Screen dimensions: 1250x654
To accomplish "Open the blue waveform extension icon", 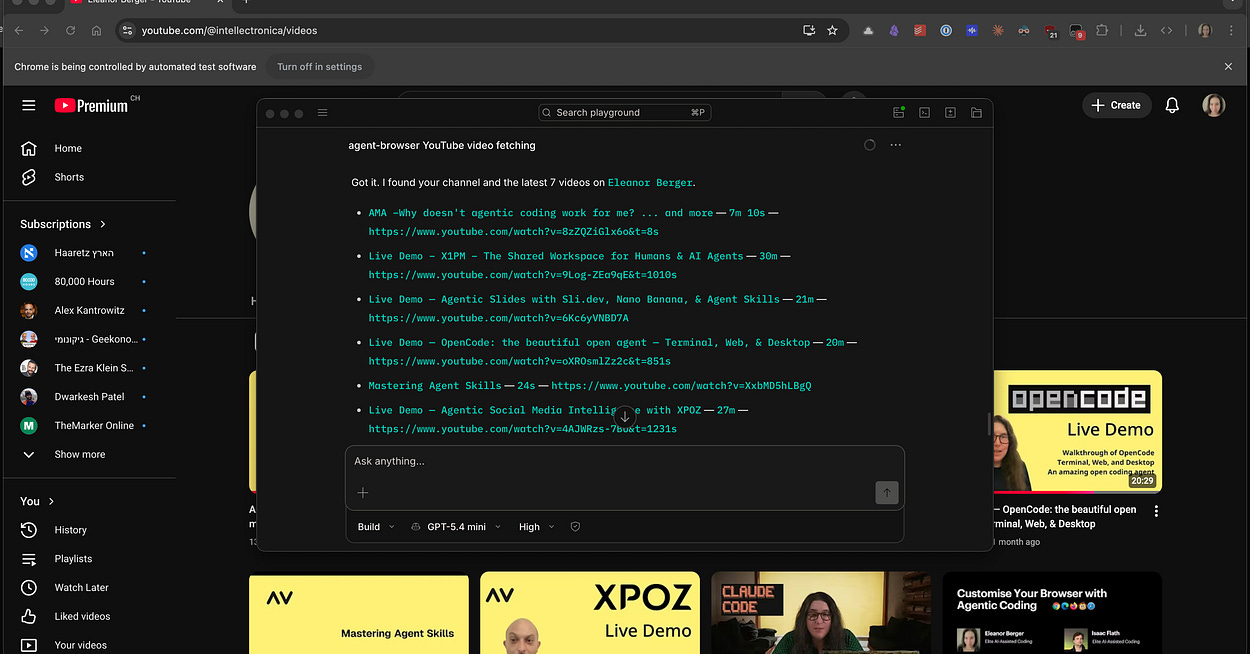I will [971, 31].
